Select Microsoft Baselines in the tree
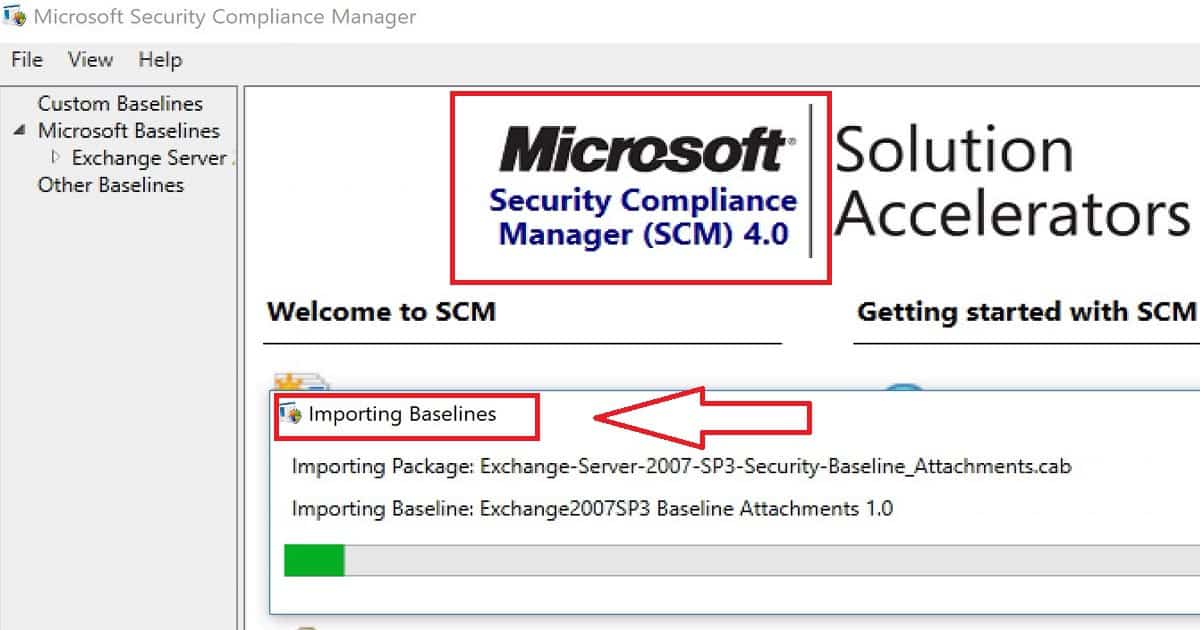Viewport: 1200px width, 630px height. click(129, 131)
